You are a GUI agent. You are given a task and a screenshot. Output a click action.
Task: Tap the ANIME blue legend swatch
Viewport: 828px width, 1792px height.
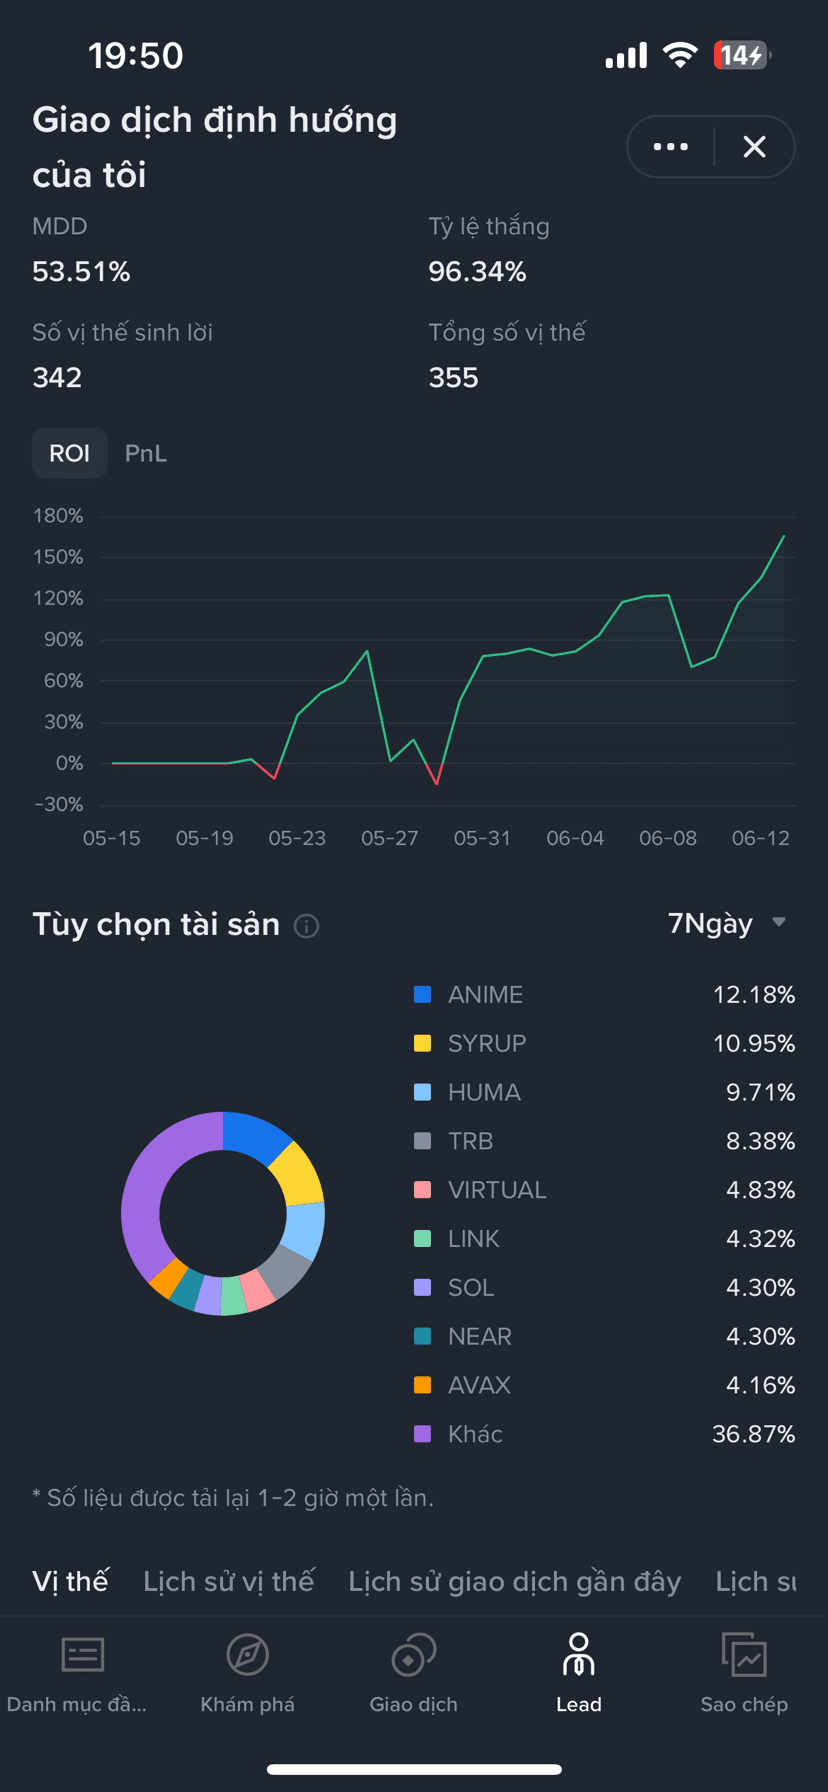(x=423, y=995)
